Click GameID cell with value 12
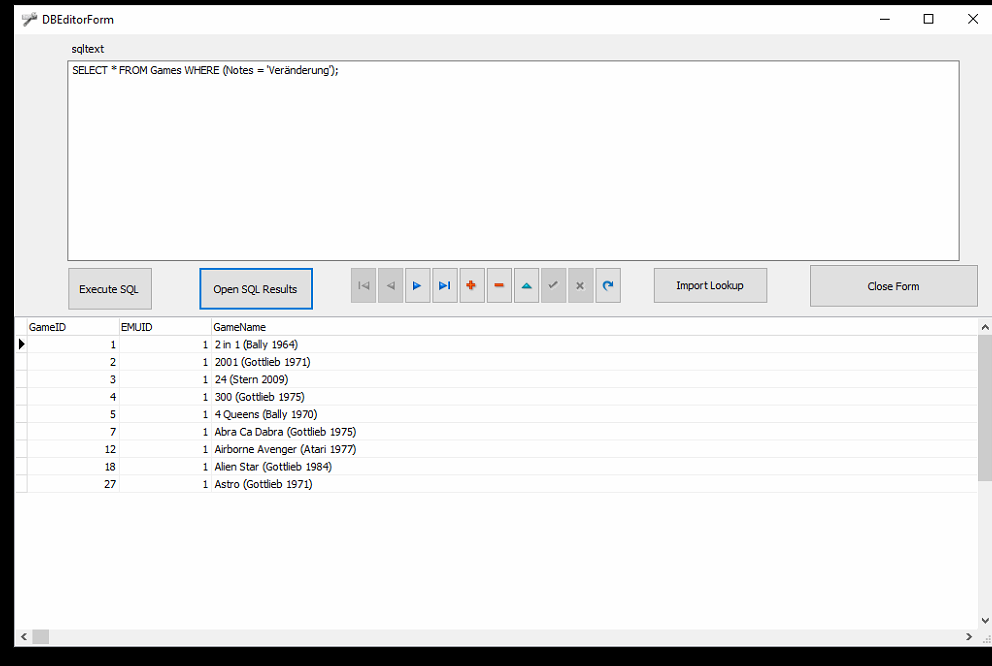Image resolution: width=992 pixels, height=666 pixels. click(73, 449)
